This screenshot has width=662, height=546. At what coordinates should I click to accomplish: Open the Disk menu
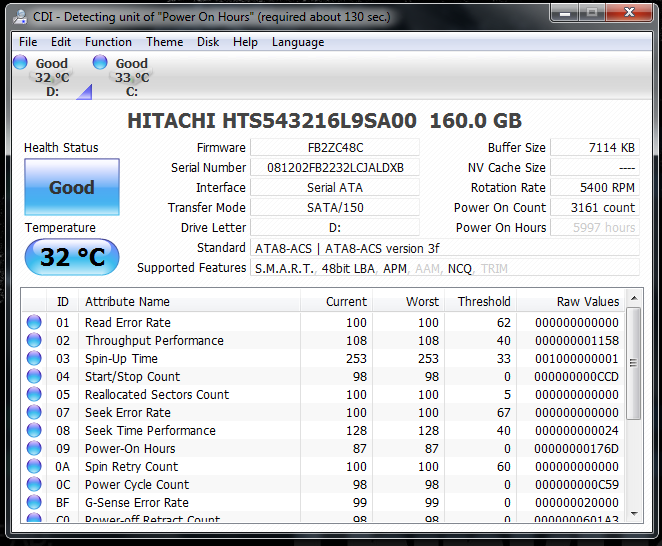click(208, 42)
